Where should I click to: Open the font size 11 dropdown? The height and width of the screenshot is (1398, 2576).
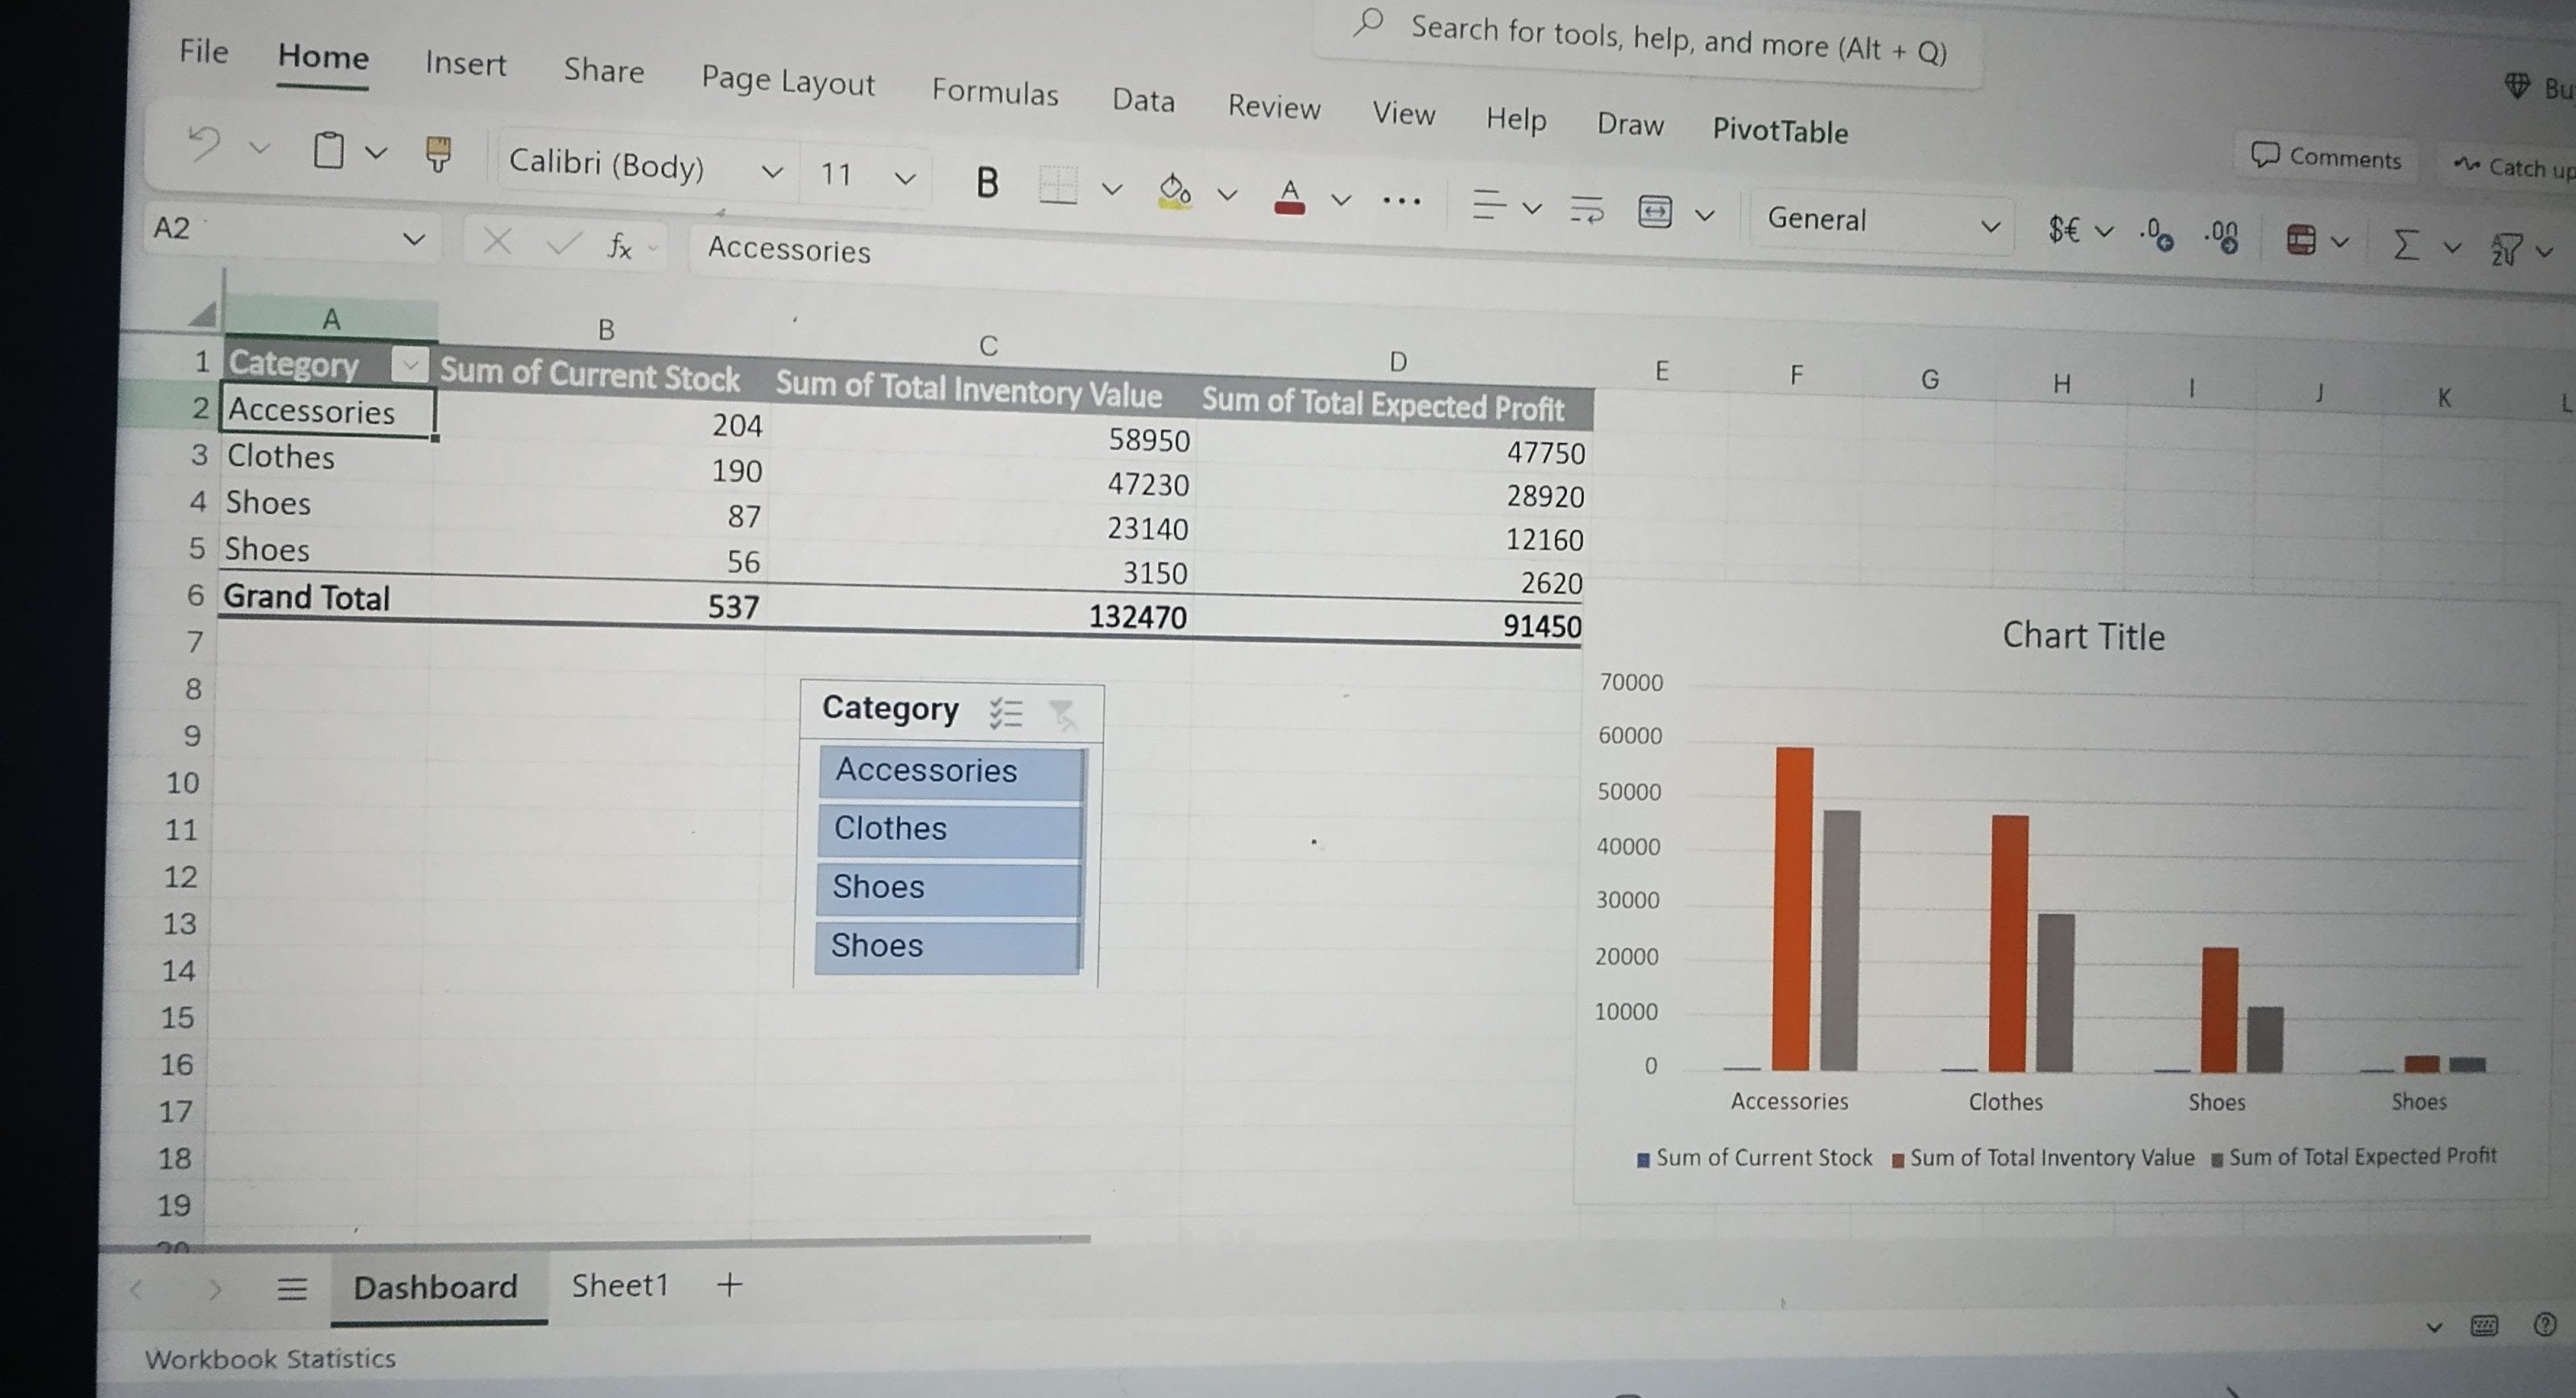(x=905, y=179)
